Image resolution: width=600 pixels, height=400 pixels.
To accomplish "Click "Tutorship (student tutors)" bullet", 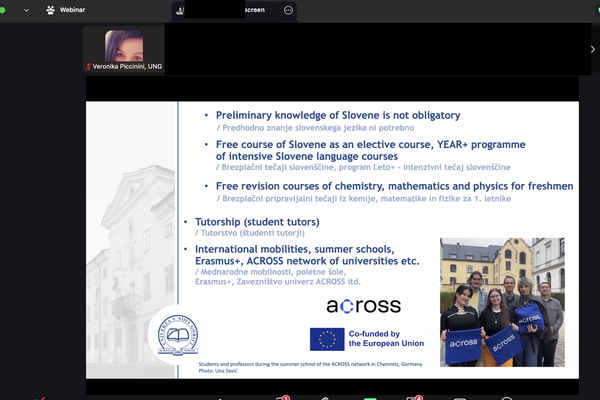I will (257, 222).
